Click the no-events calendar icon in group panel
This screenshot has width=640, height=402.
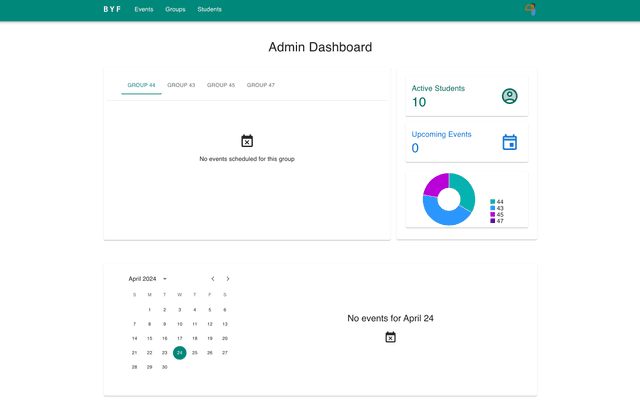247,141
